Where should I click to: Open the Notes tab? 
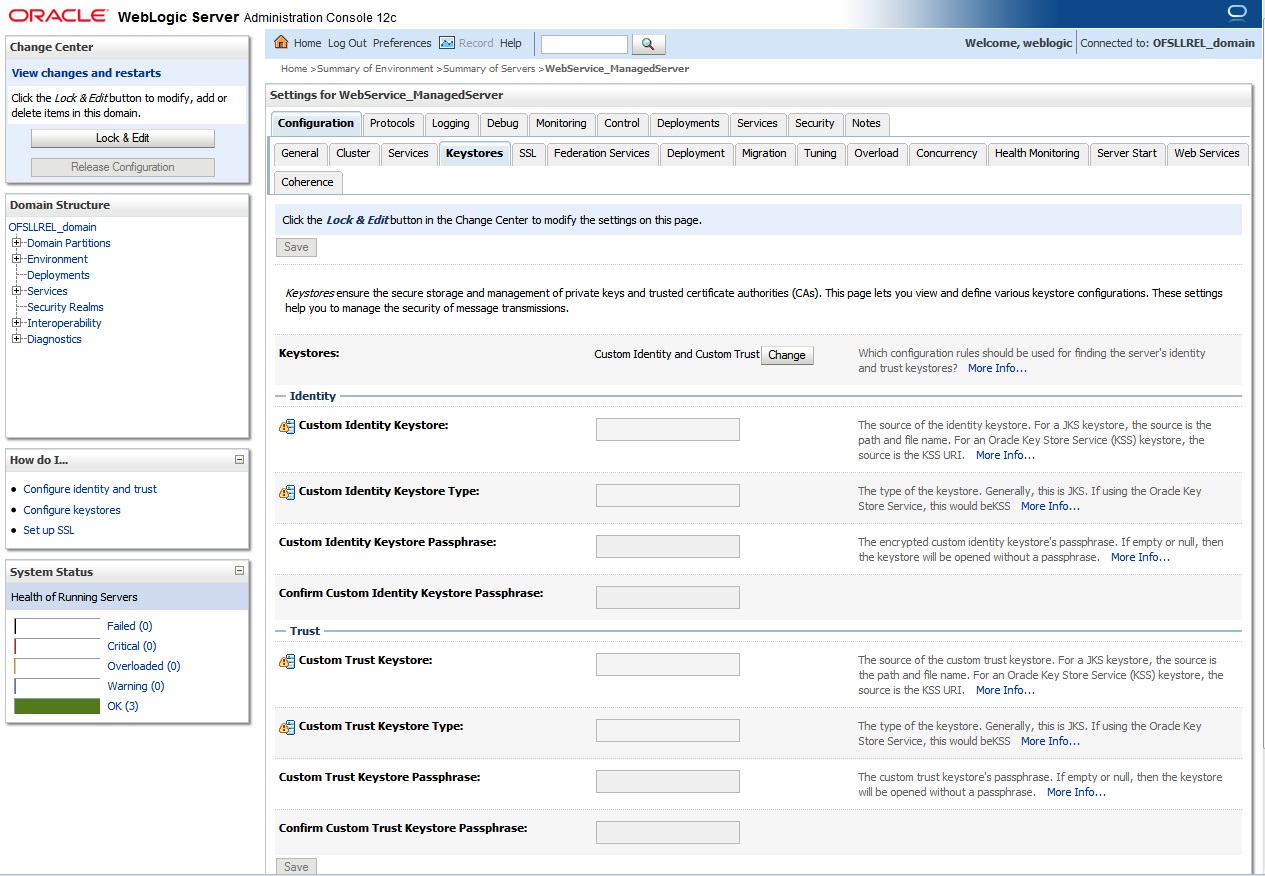click(x=866, y=124)
